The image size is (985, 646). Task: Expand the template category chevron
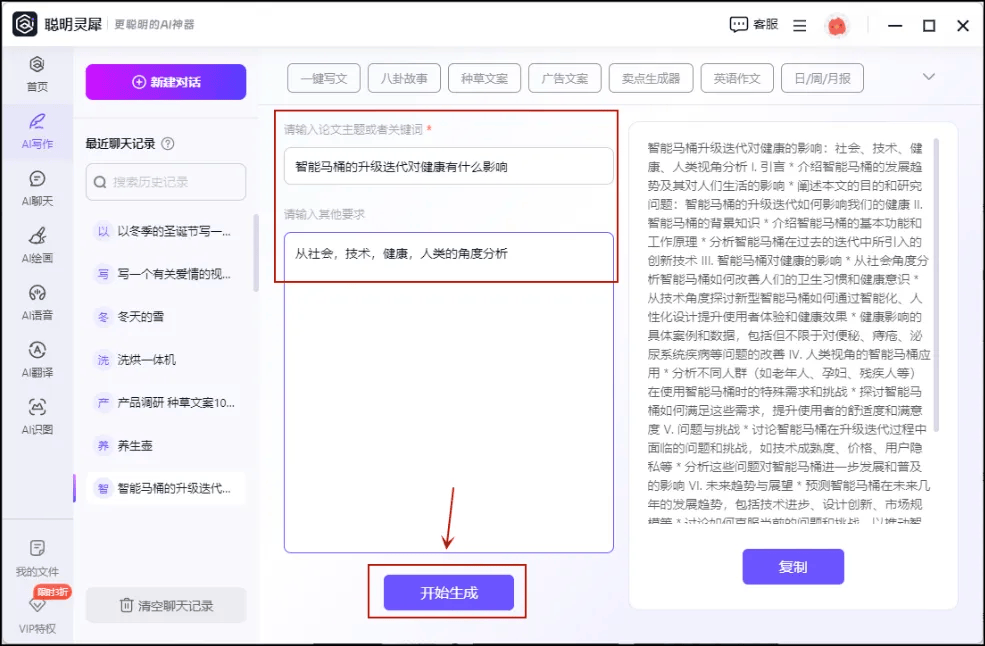click(928, 77)
